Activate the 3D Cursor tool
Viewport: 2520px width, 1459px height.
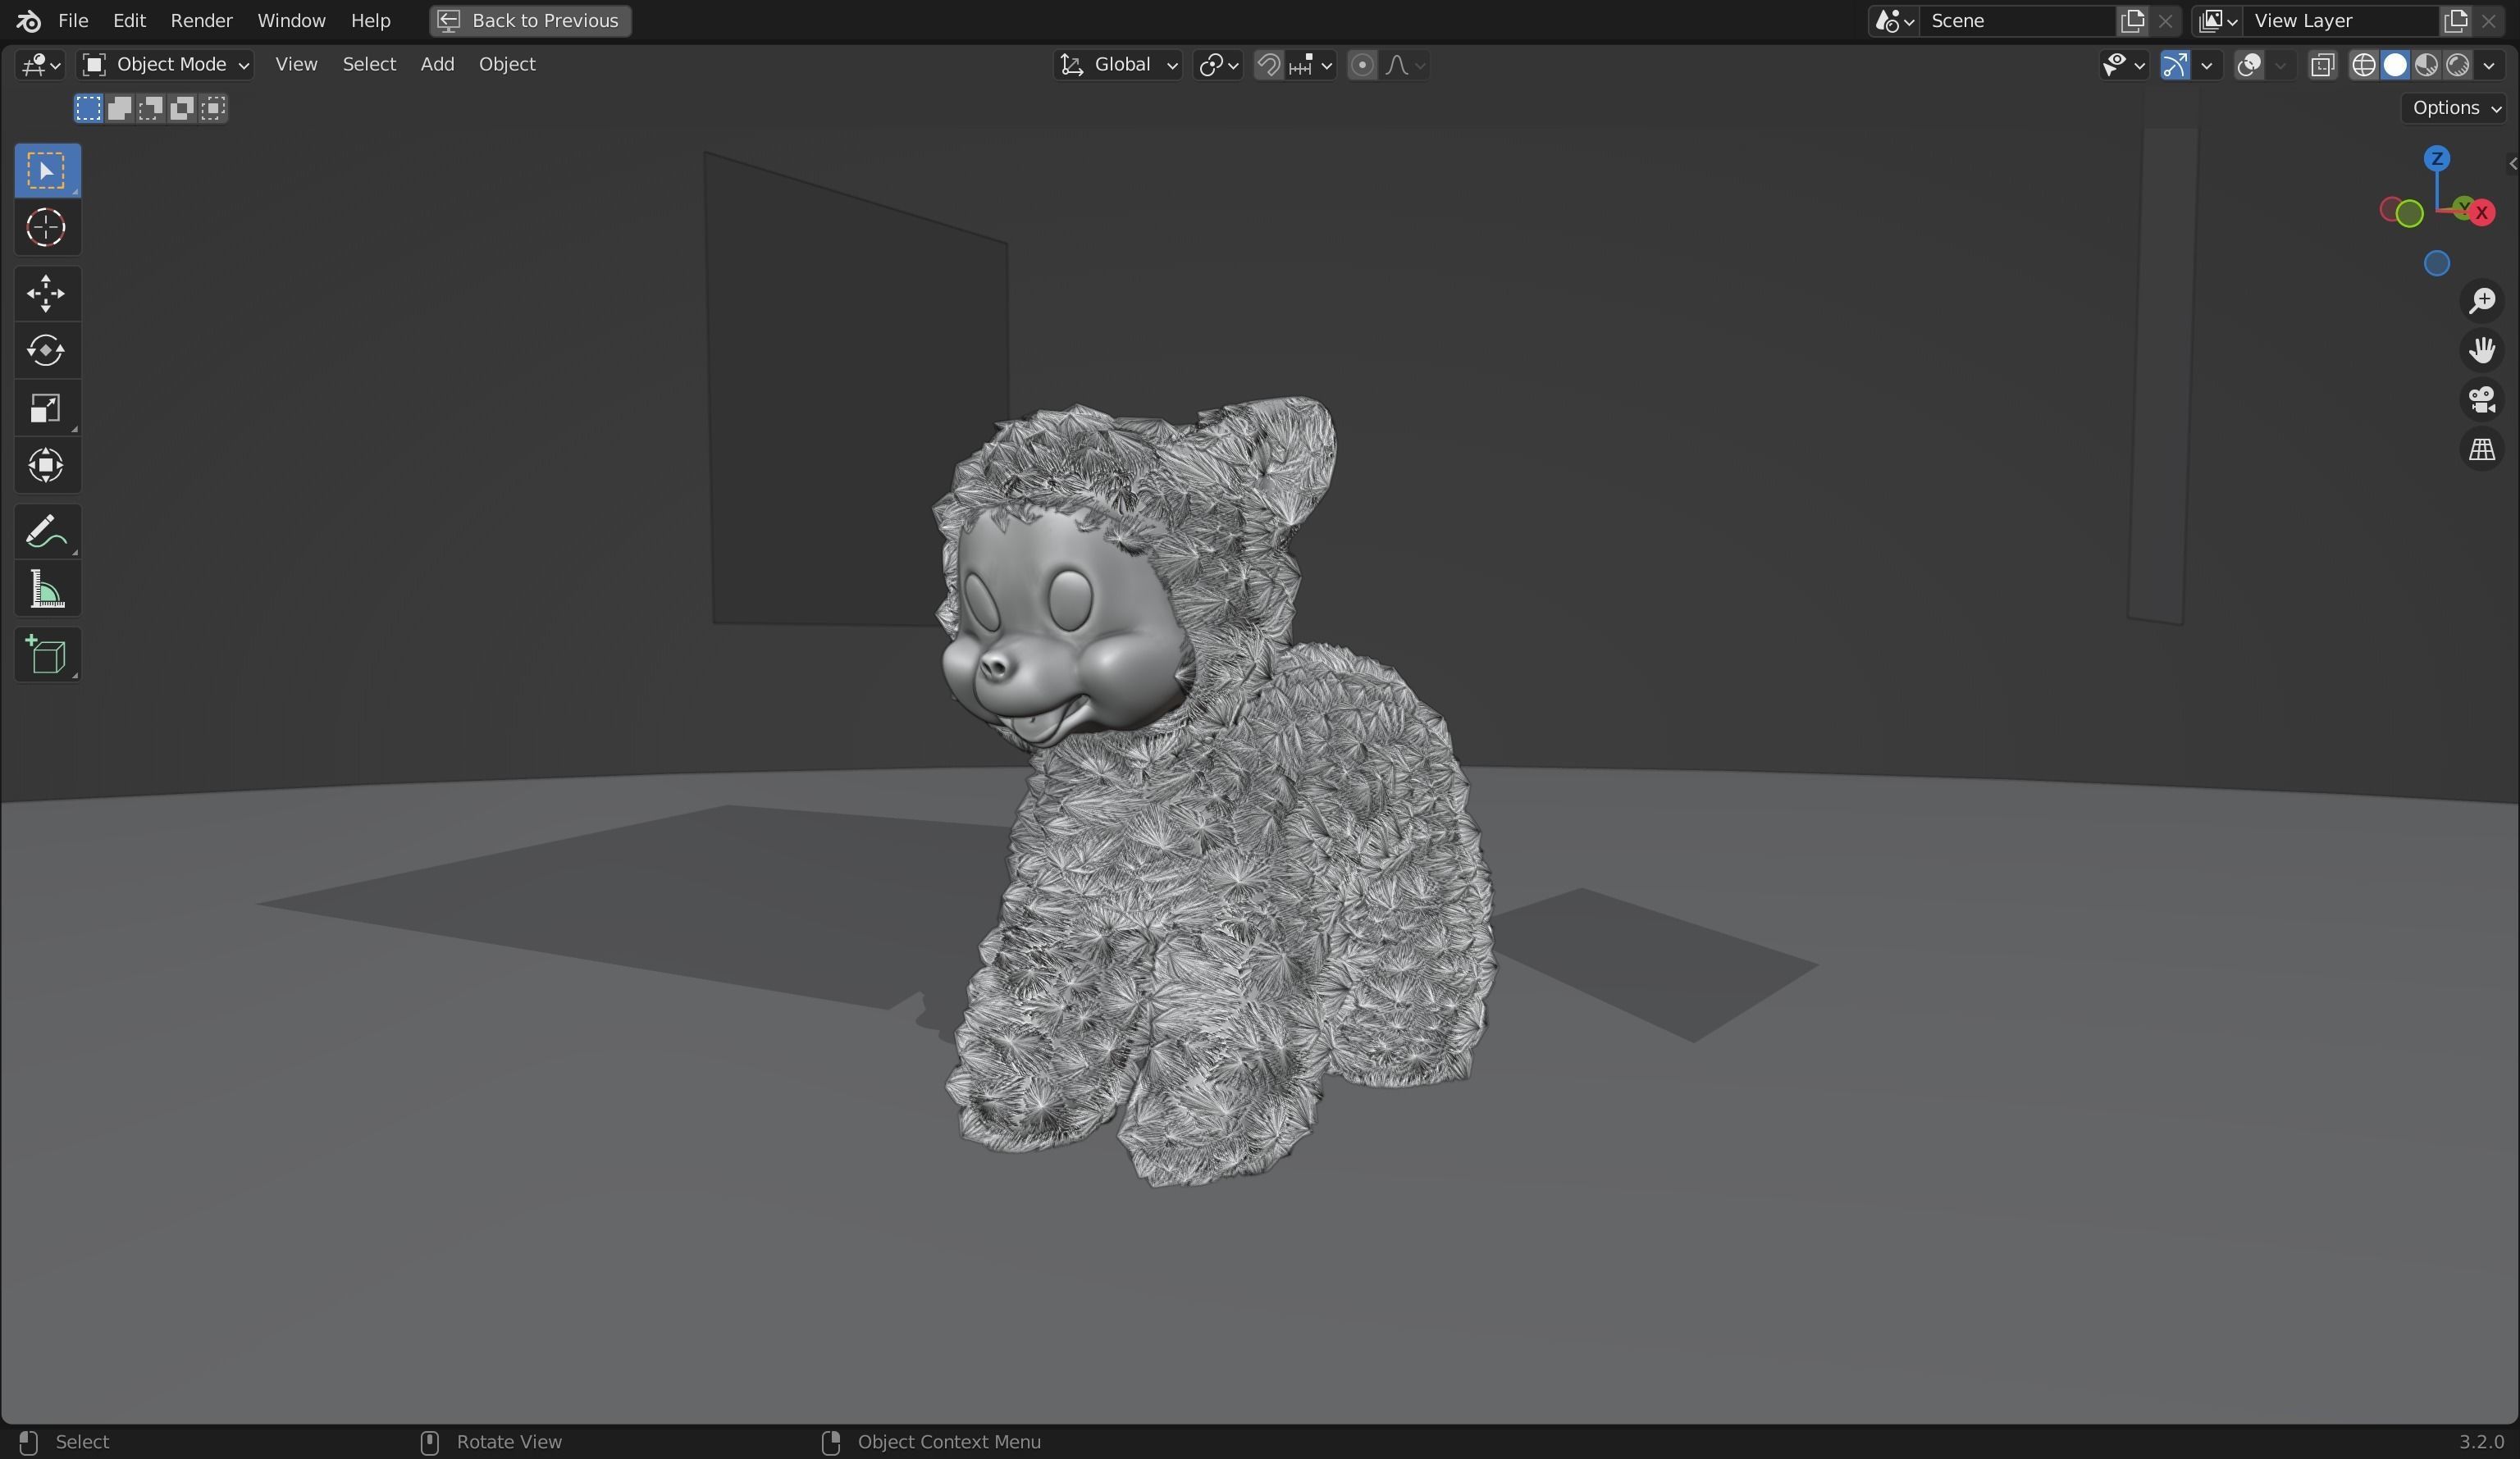pos(47,228)
